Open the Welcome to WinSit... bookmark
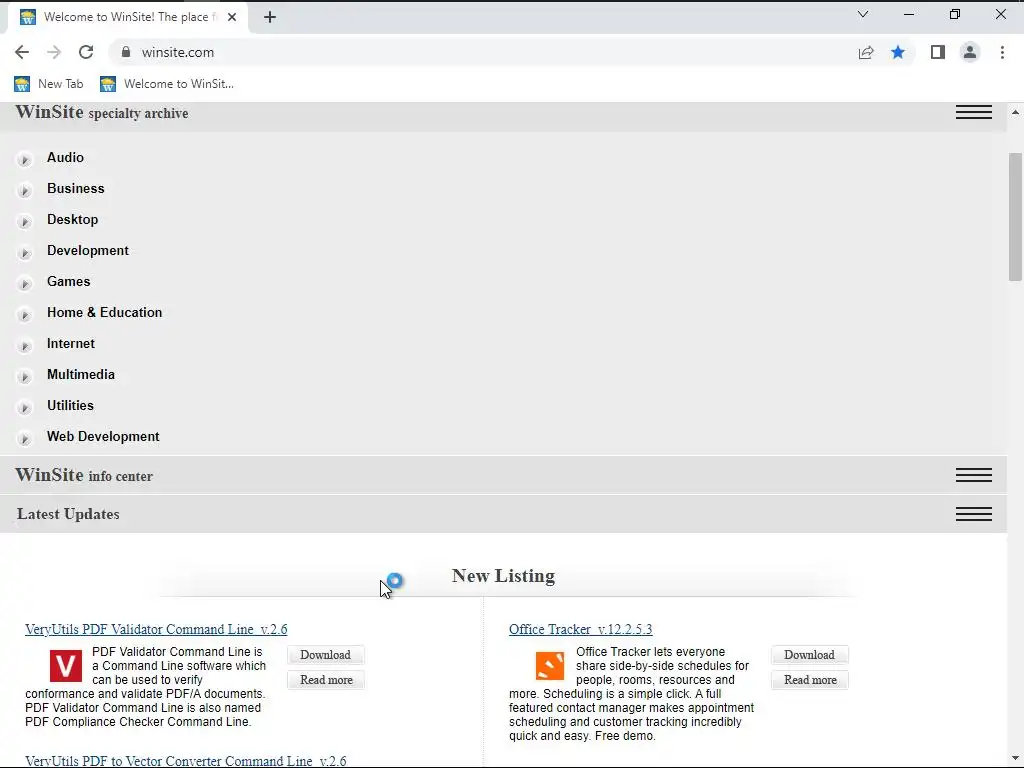Screen dimensions: 1024x768 (167, 84)
